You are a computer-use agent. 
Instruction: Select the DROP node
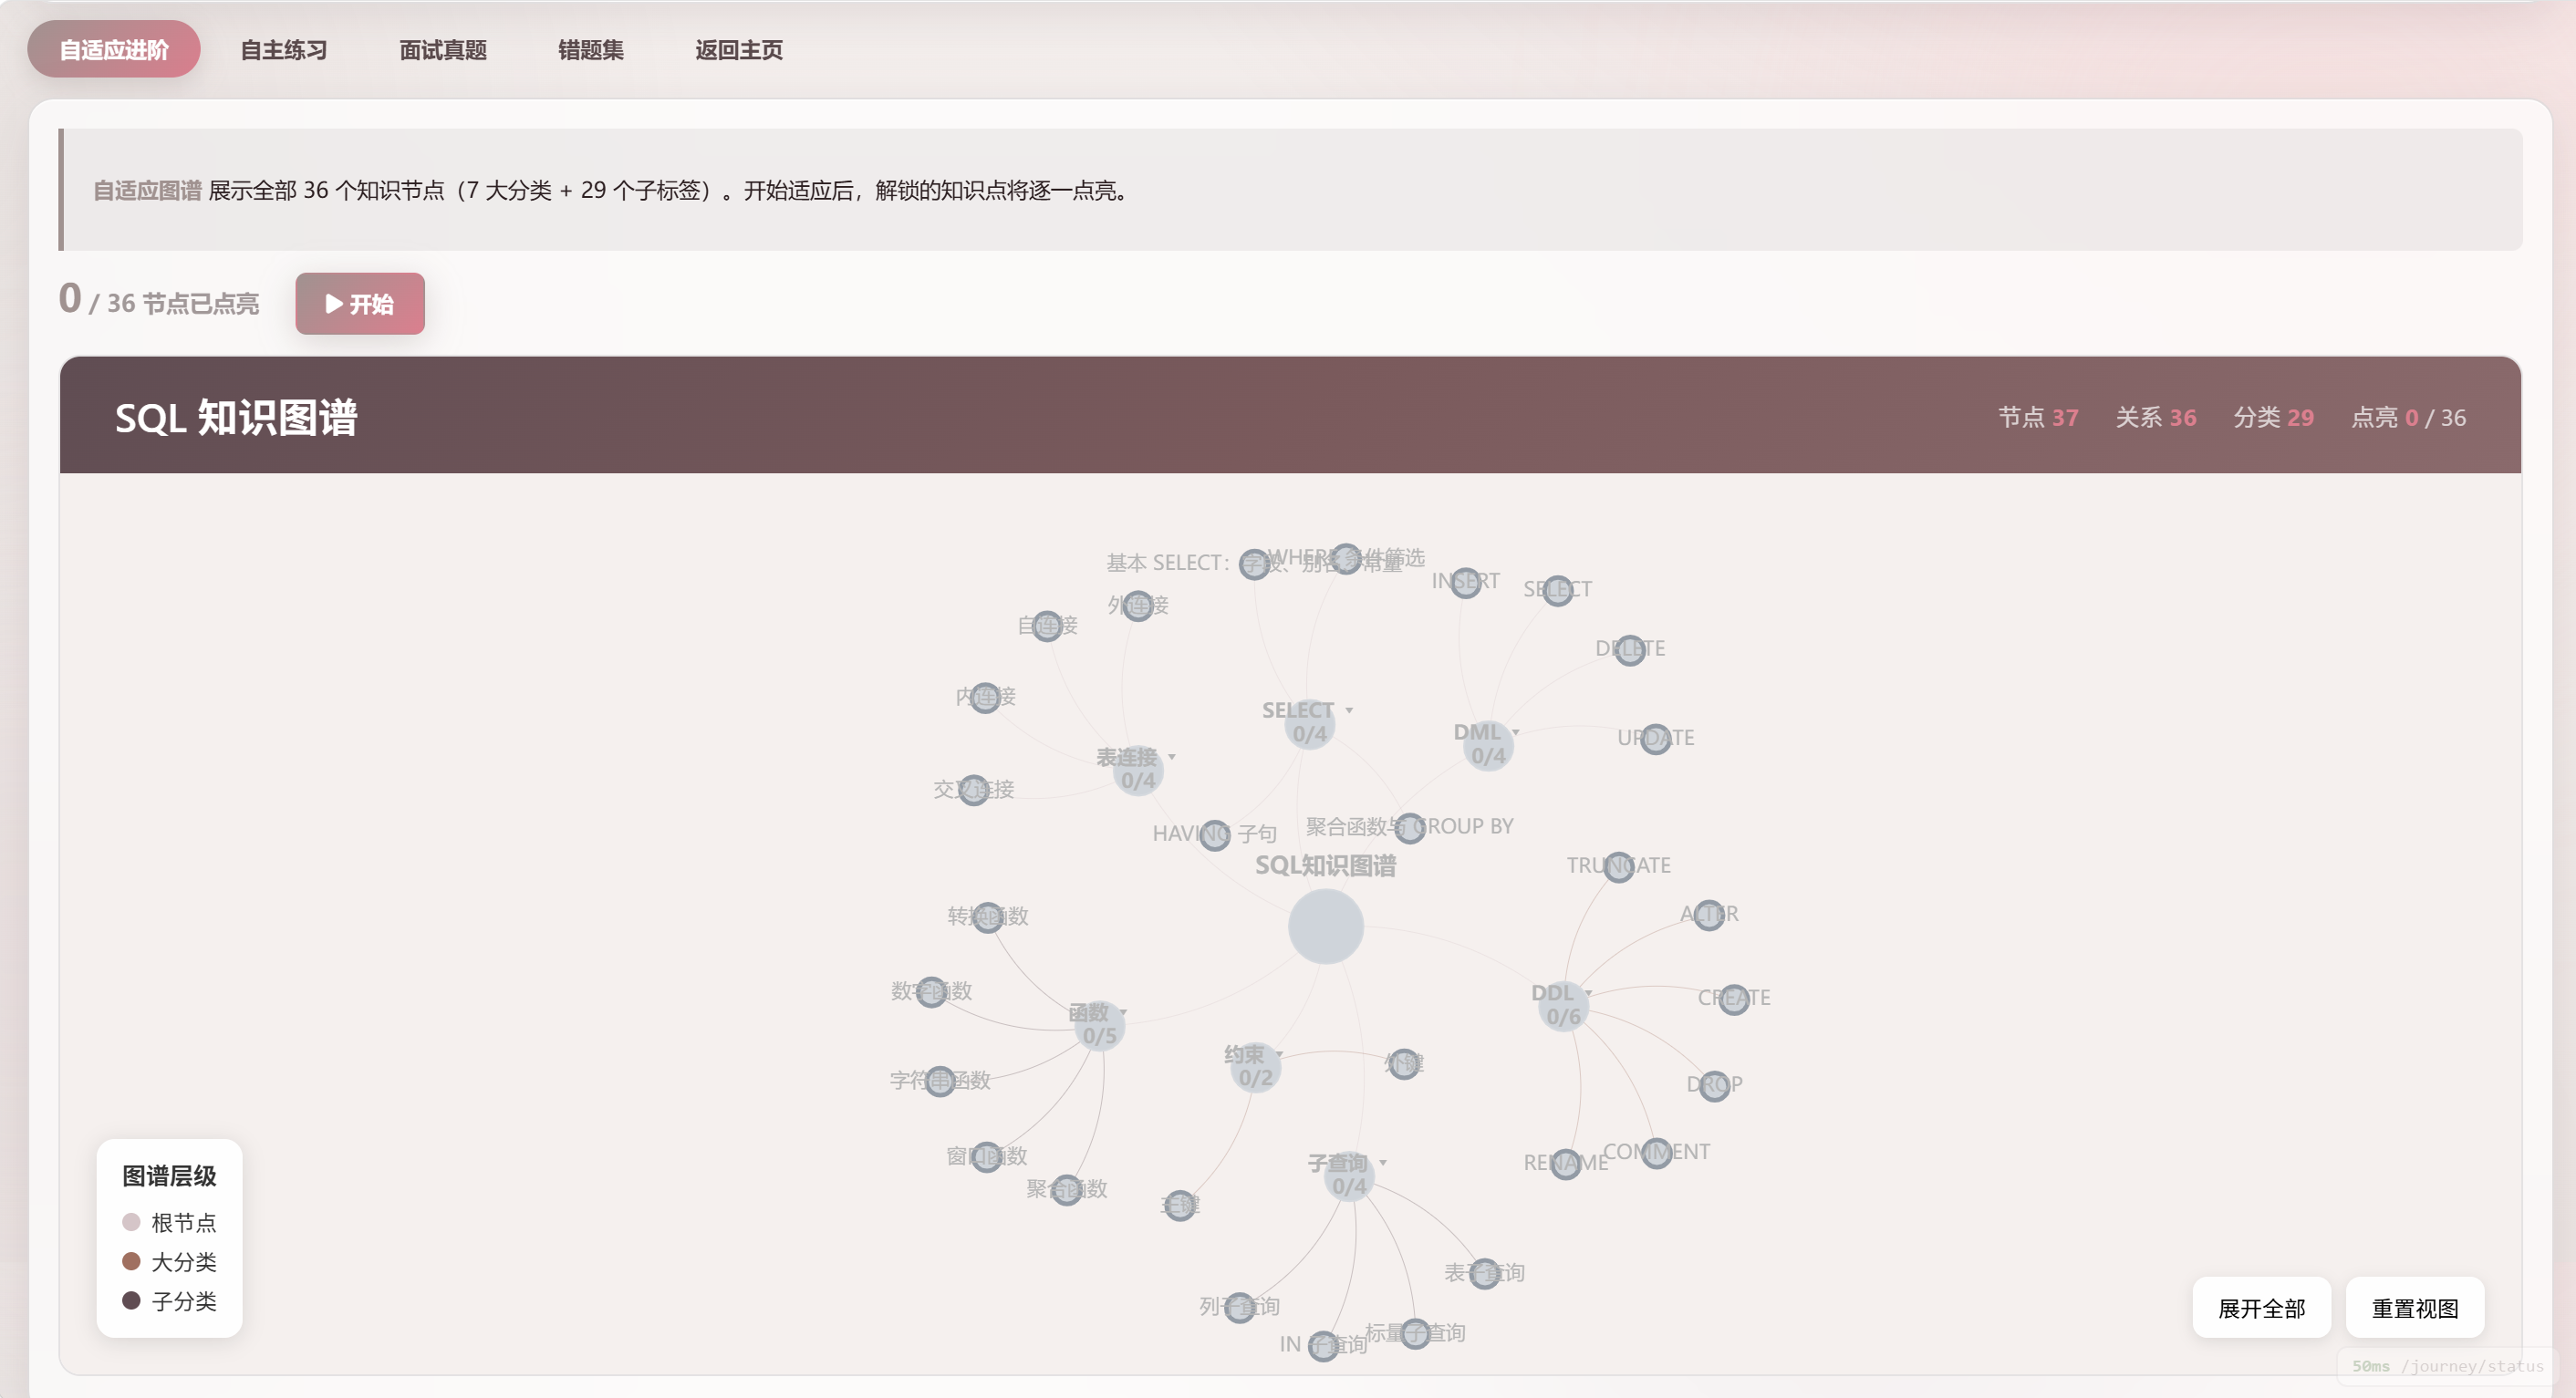point(1714,1085)
